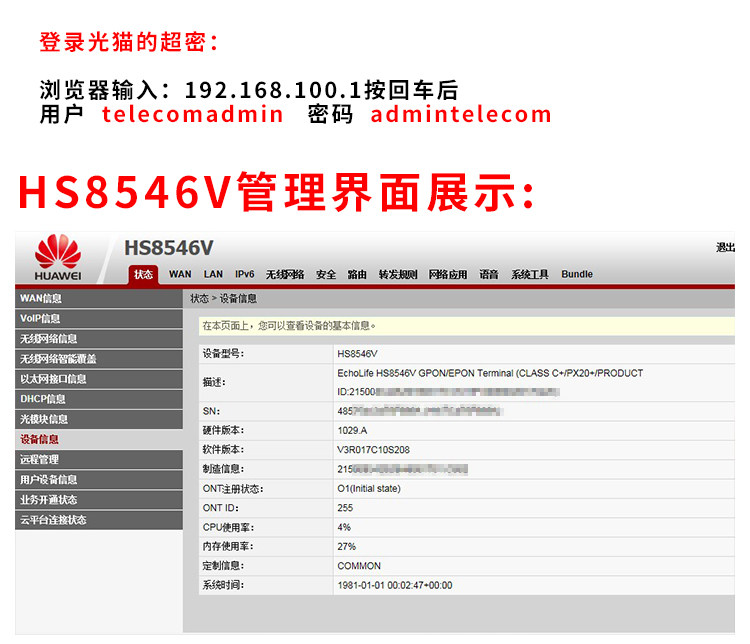Screen dimensions: 750x644
Task: Click the 设备型号 label
Action: [x=223, y=354]
